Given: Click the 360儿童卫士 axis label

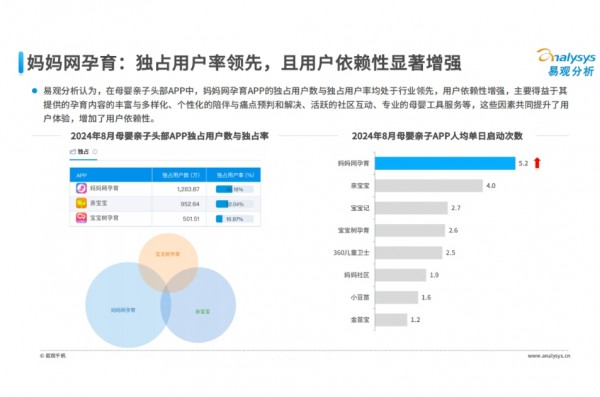Looking at the screenshot, I should pos(351,253).
